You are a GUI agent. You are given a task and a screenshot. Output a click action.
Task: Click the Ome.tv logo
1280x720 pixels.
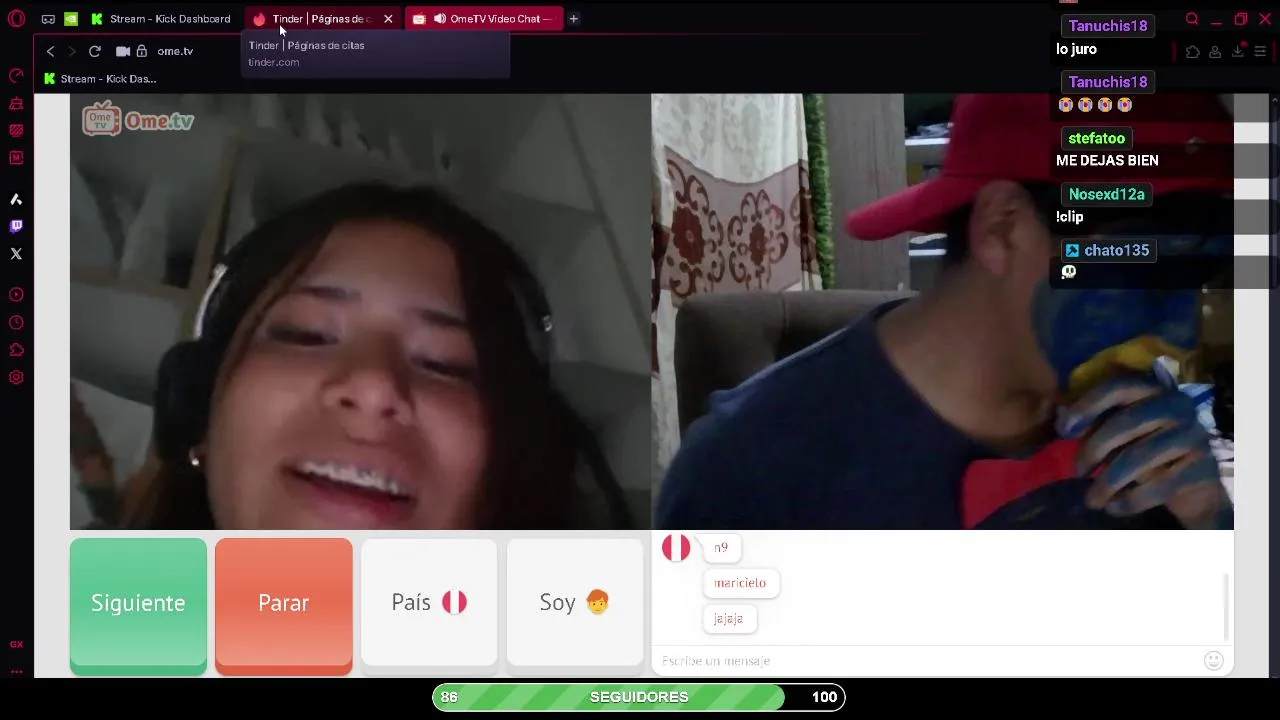pyautogui.click(x=138, y=119)
